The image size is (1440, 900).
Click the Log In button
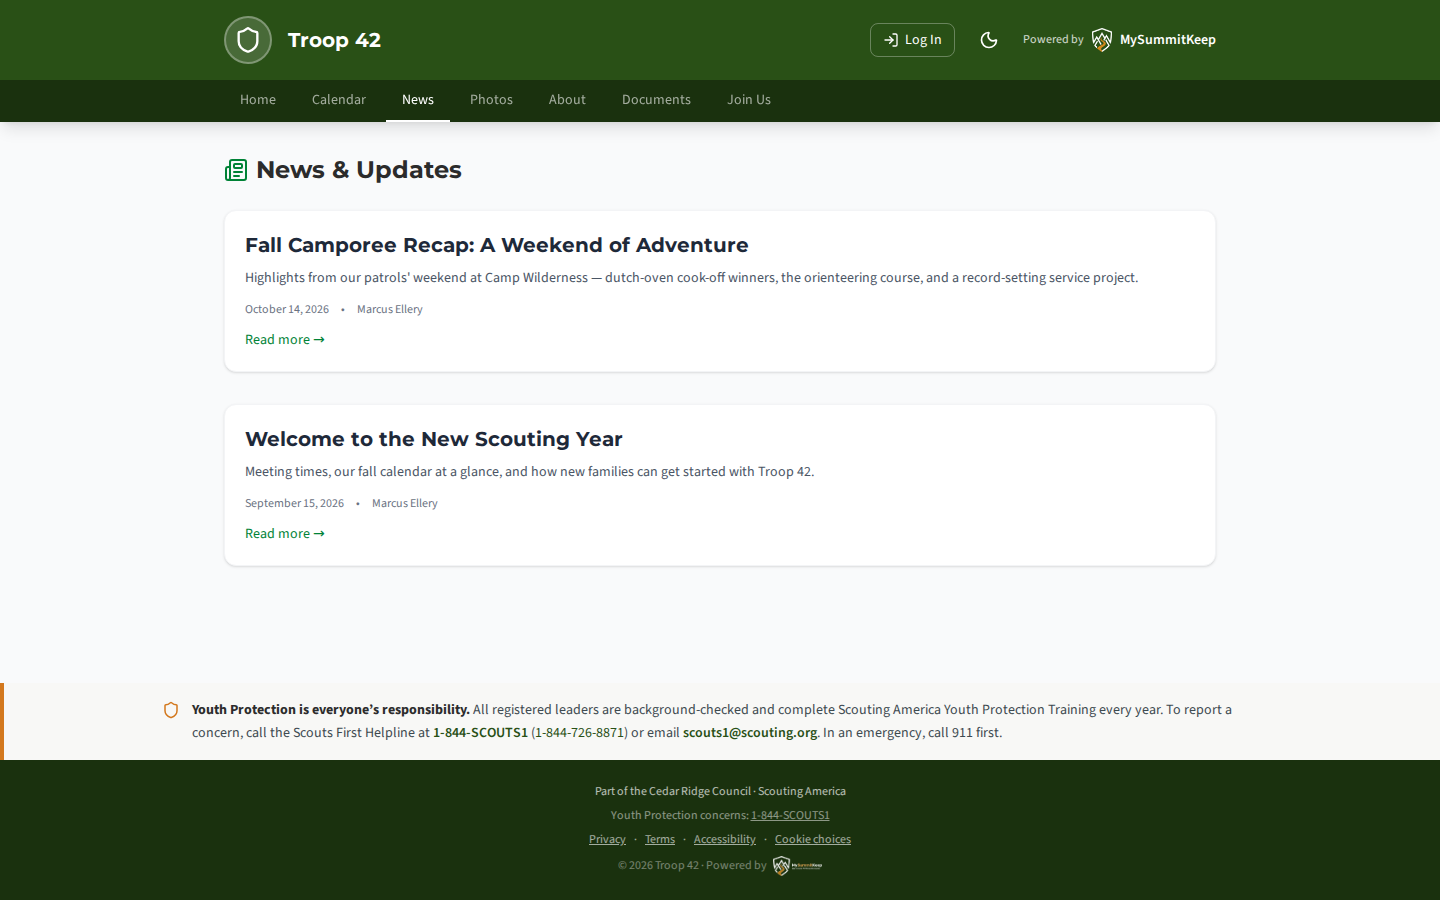click(912, 40)
